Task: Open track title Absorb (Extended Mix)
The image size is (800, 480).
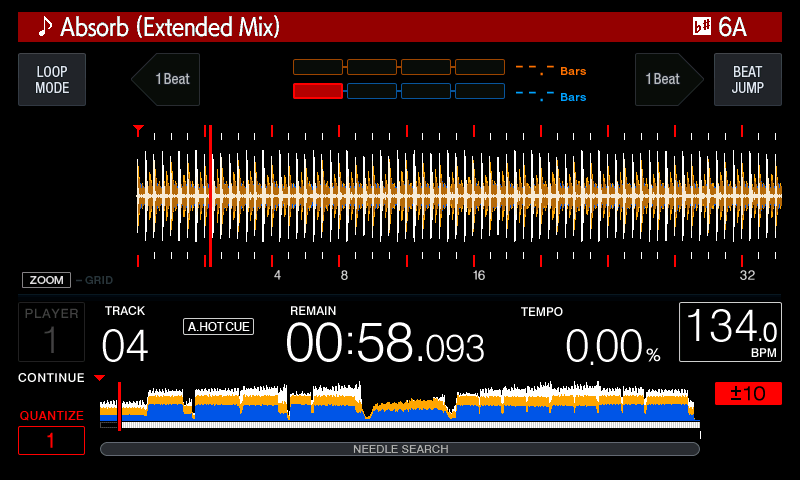Action: [170, 27]
